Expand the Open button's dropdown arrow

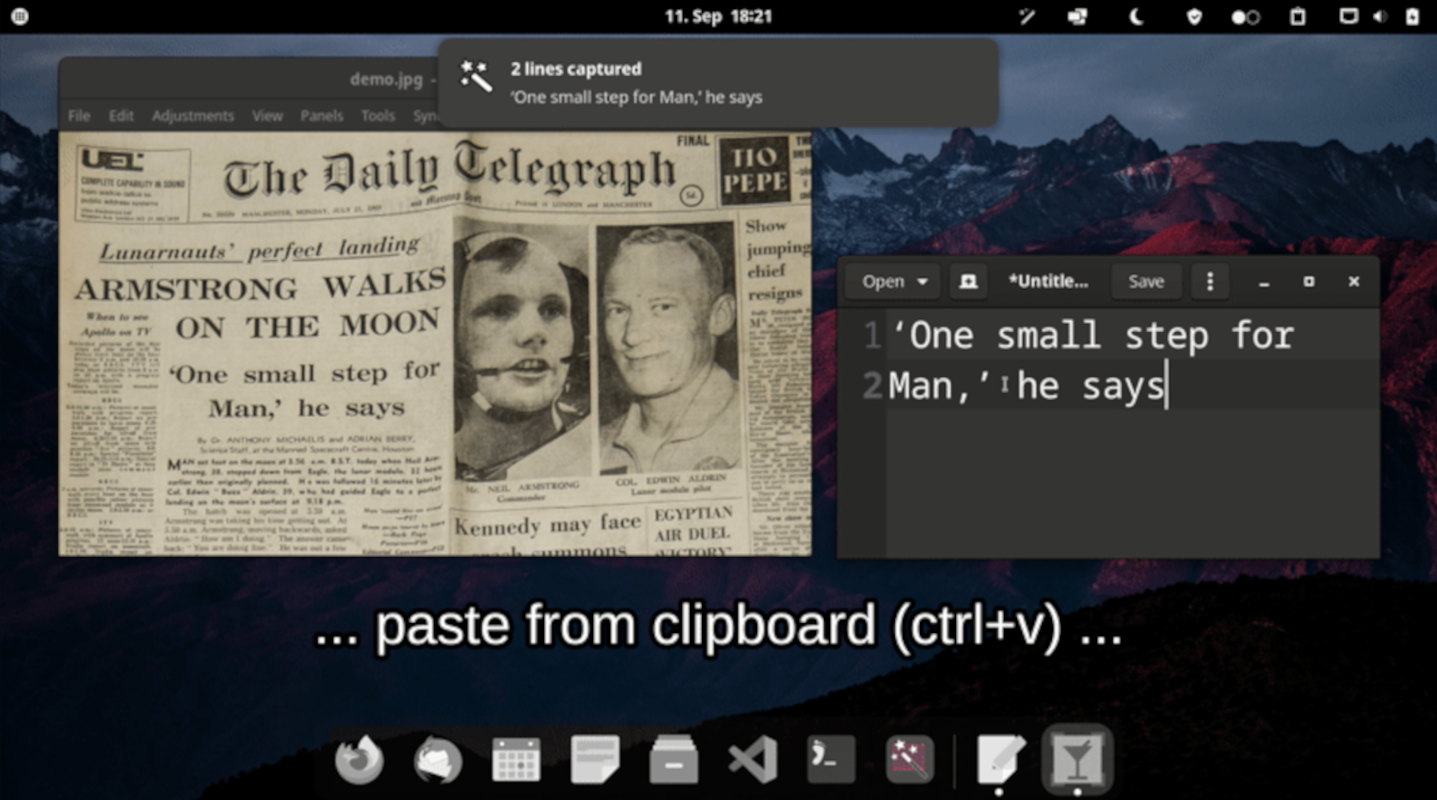(922, 282)
